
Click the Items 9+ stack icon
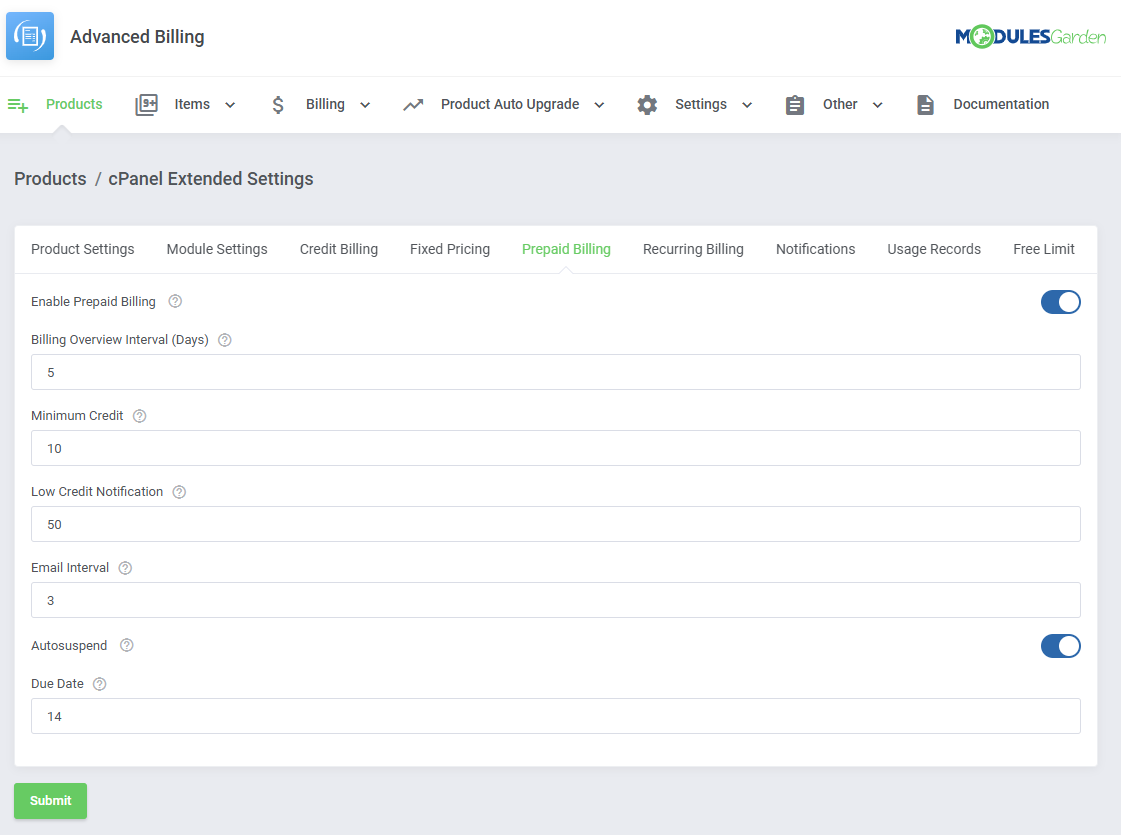tap(147, 104)
